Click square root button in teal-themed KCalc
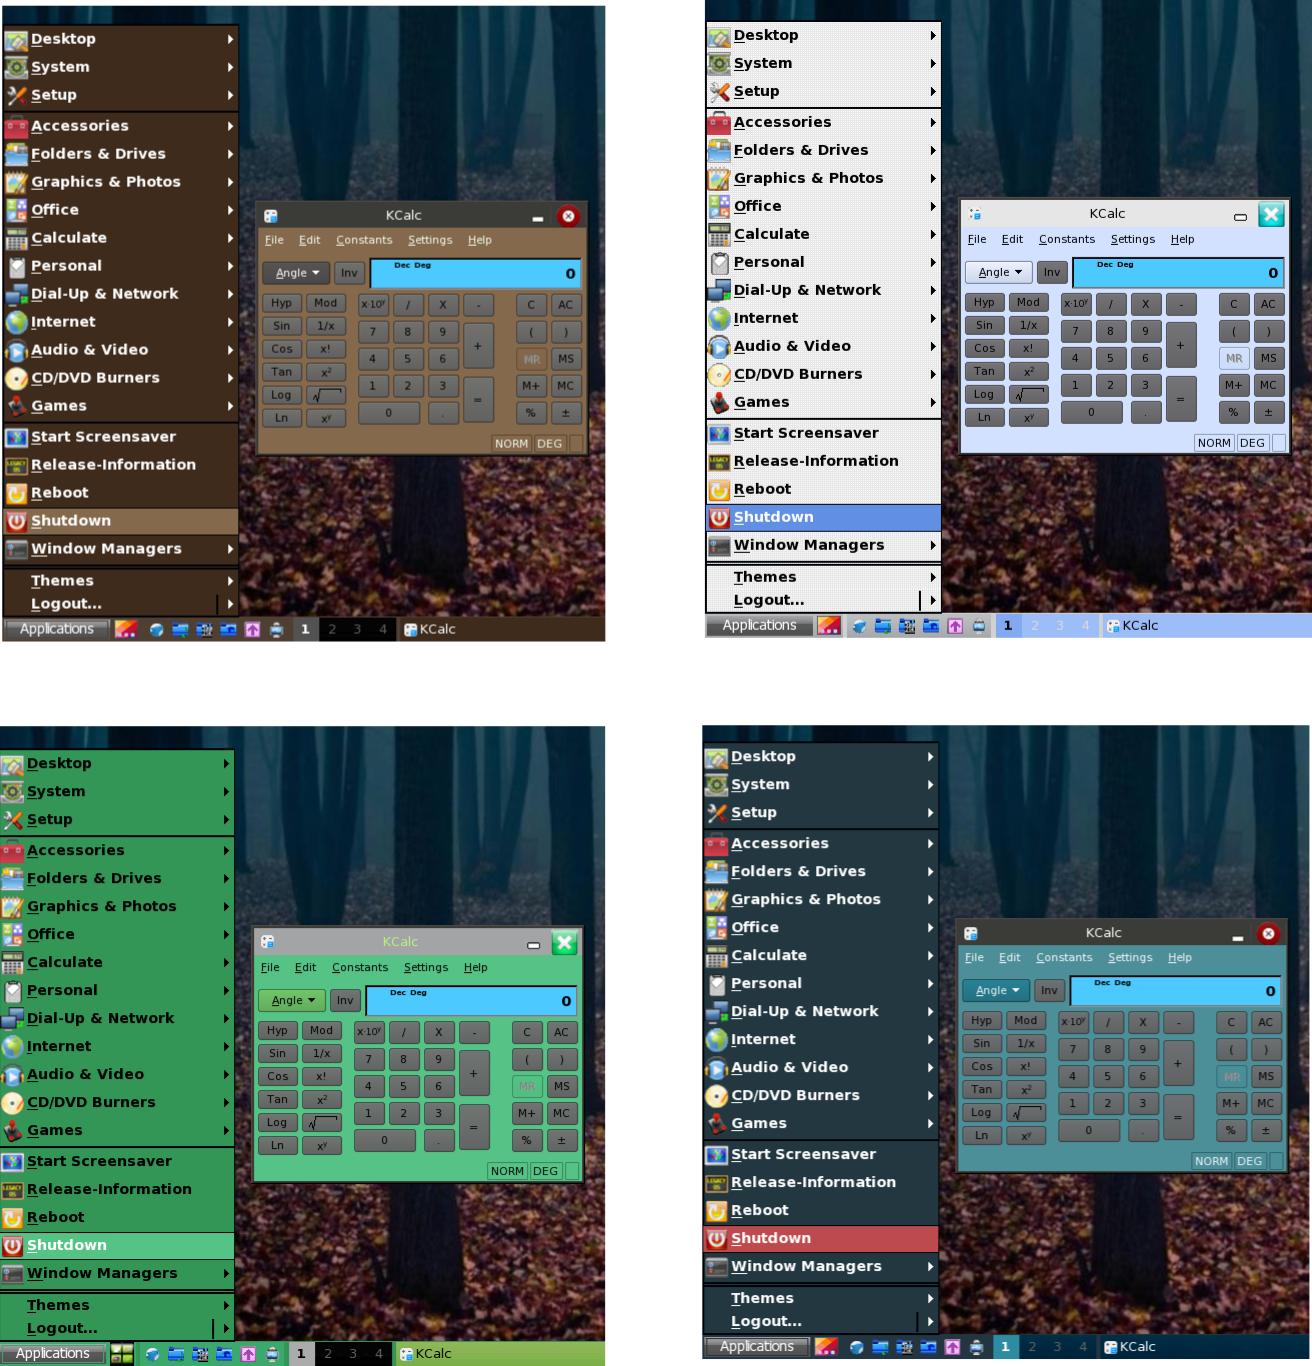The height and width of the screenshot is (1366, 1312). (1025, 1113)
